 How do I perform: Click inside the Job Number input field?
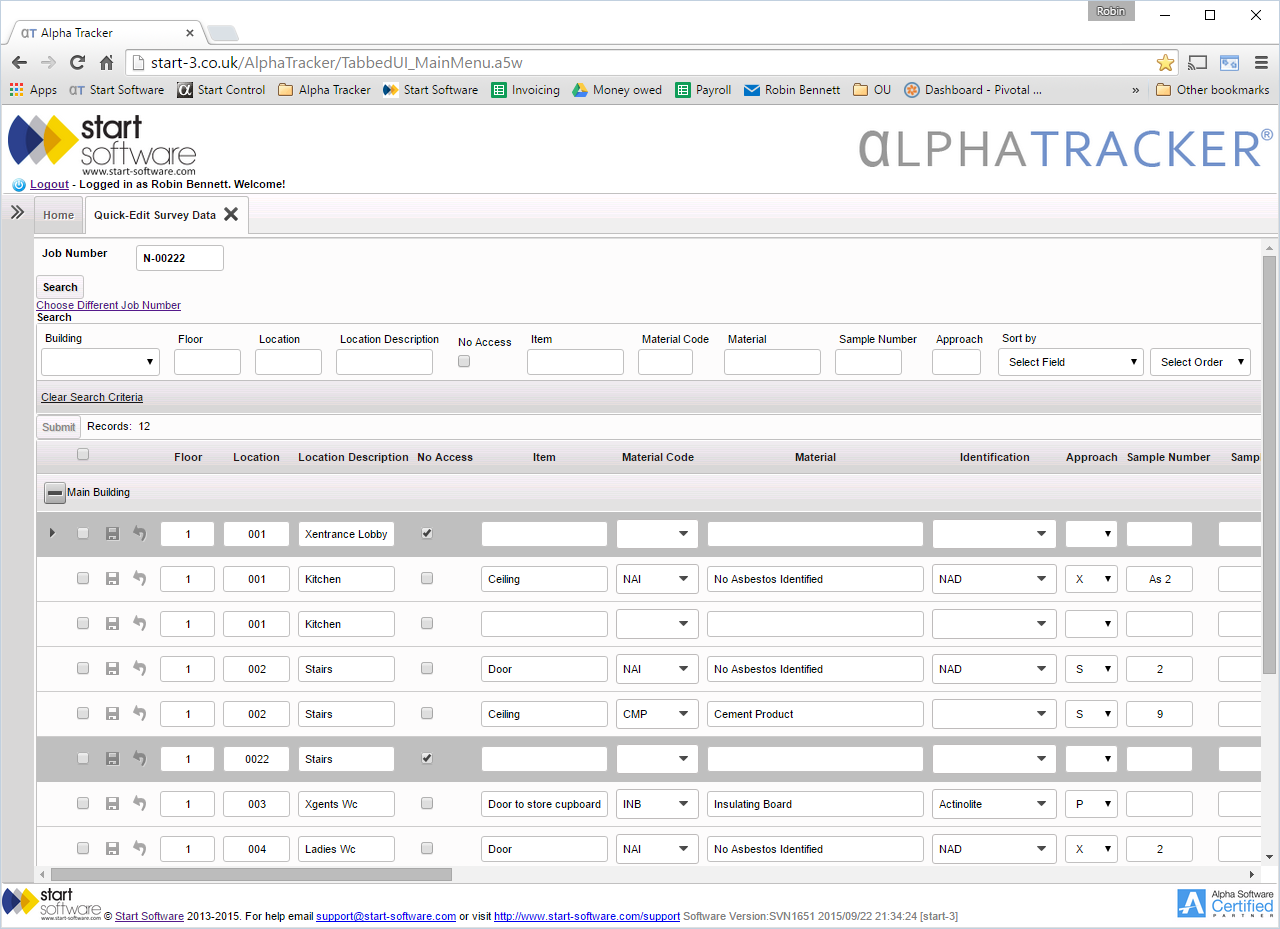(x=179, y=257)
